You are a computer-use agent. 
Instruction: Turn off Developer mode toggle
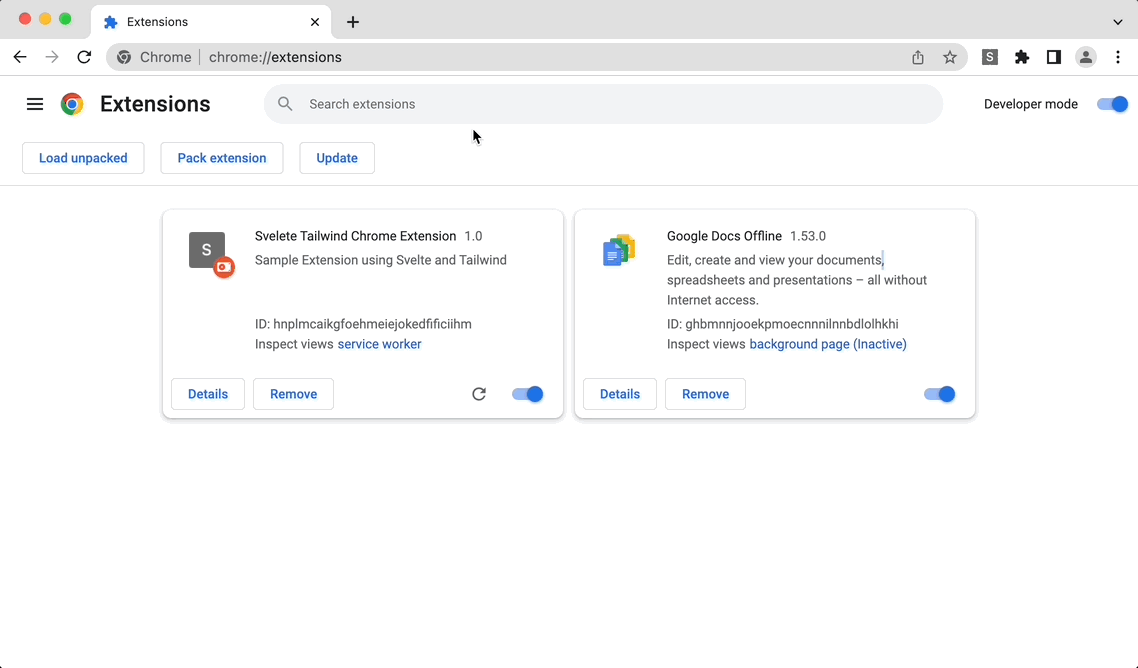click(x=1112, y=104)
